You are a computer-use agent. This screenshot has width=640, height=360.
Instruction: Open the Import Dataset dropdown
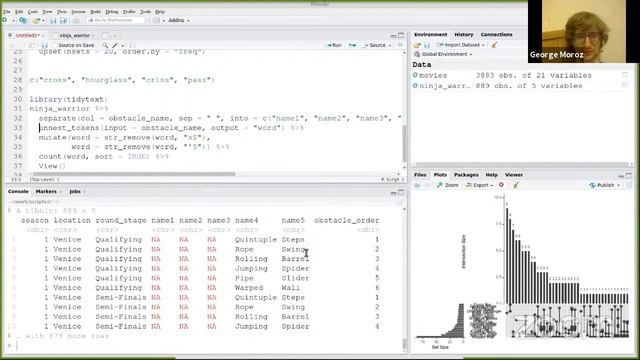coord(460,45)
